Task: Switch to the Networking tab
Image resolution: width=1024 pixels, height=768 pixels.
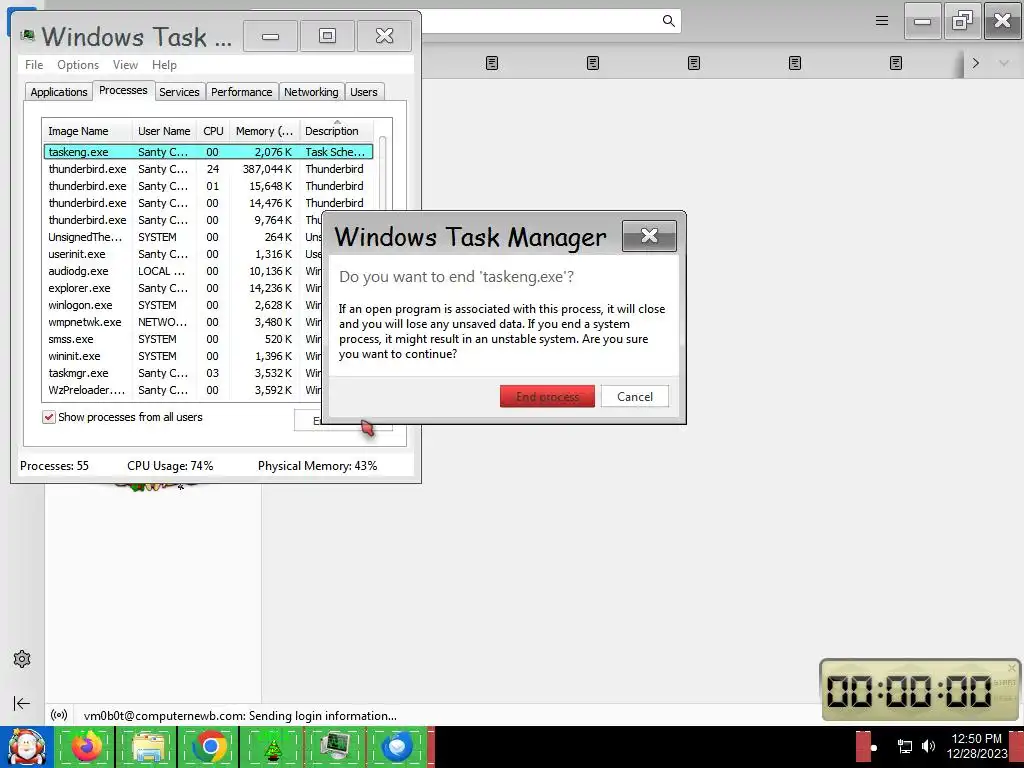Action: tap(311, 92)
